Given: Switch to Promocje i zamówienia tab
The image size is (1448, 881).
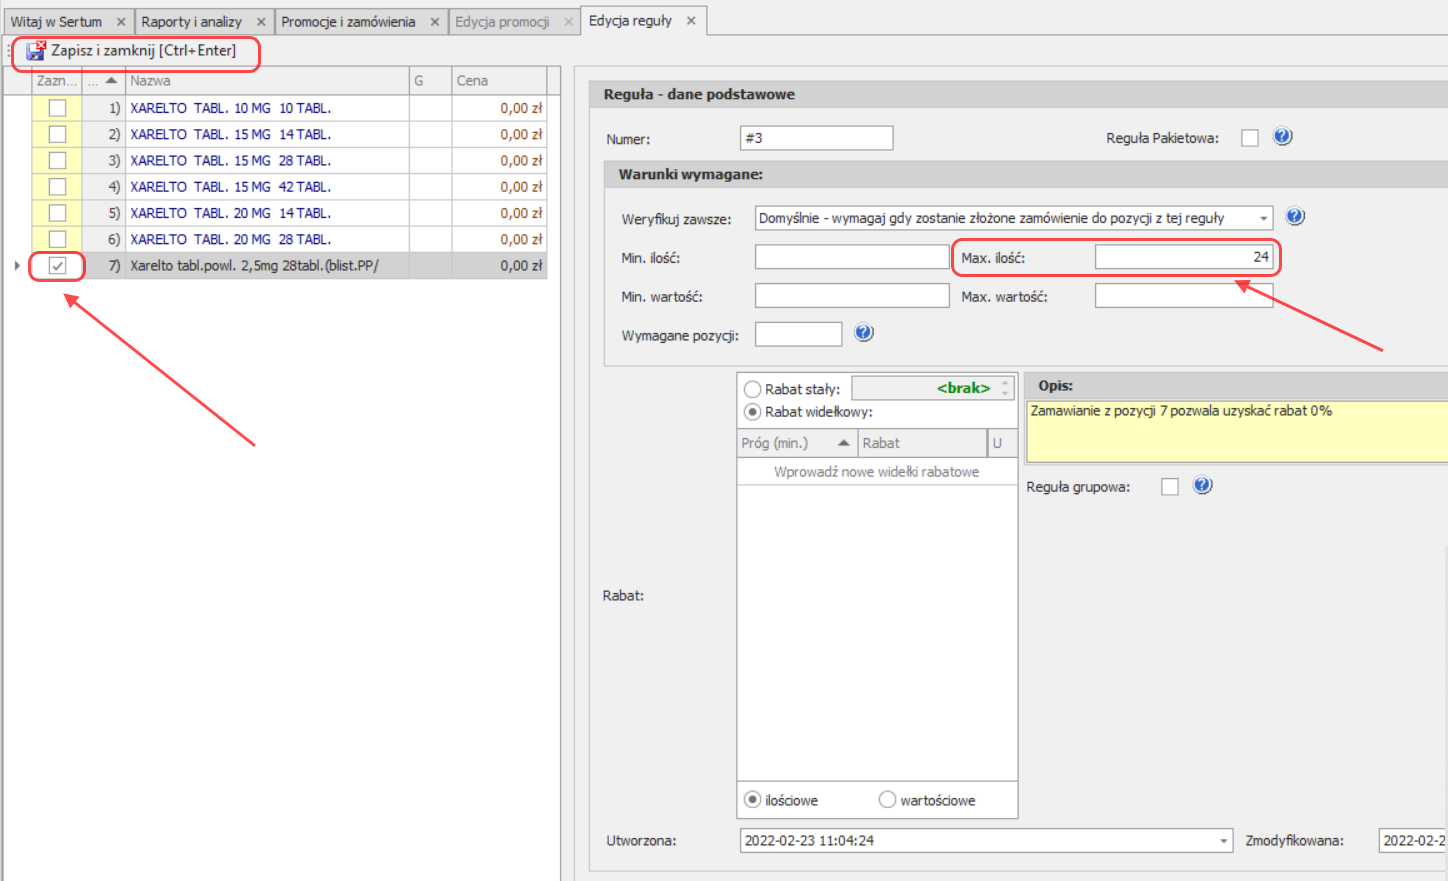Looking at the screenshot, I should tap(348, 22).
